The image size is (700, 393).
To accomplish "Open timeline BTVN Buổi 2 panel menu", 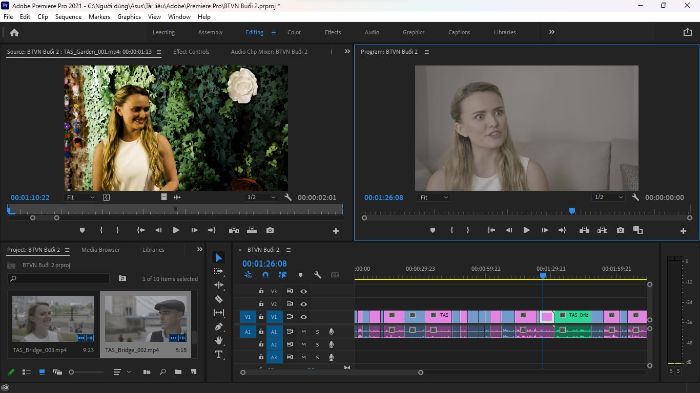I will click(x=288, y=250).
